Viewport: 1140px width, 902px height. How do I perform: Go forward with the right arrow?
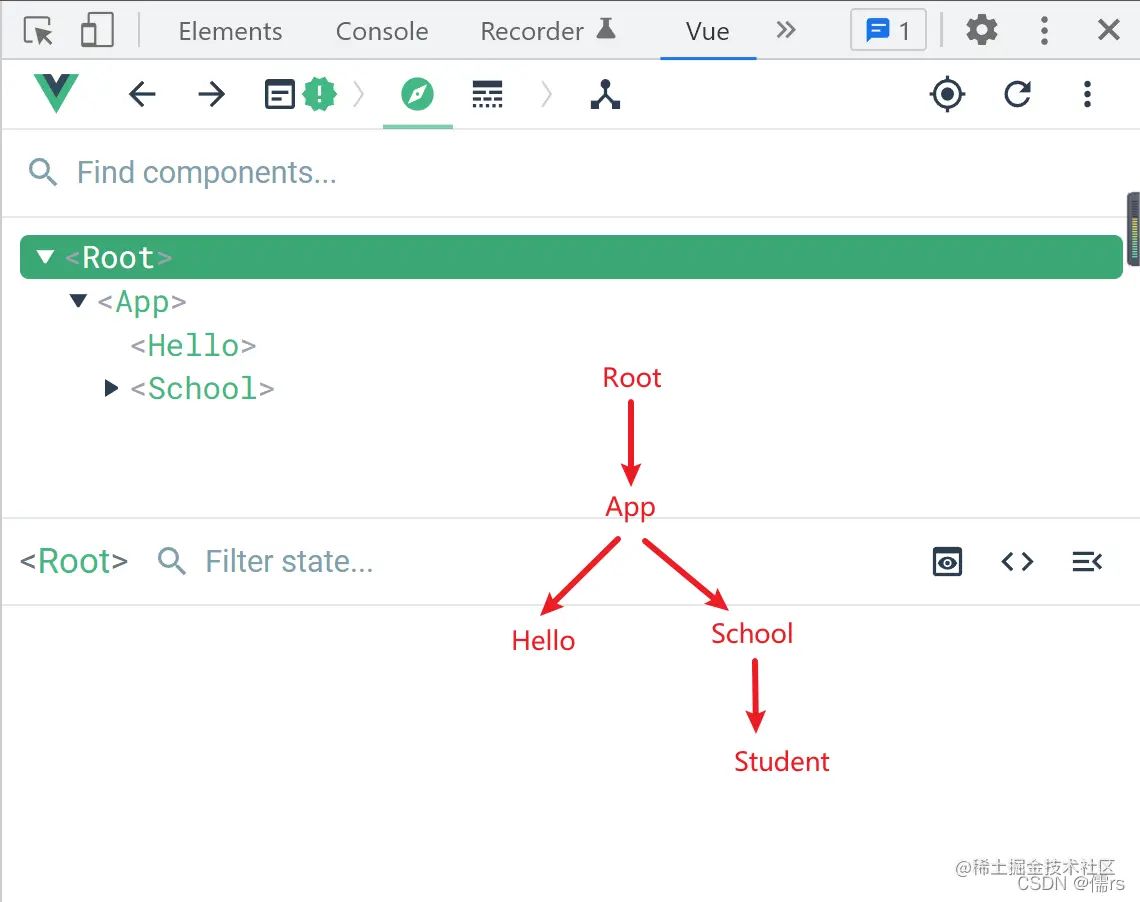coord(212,94)
